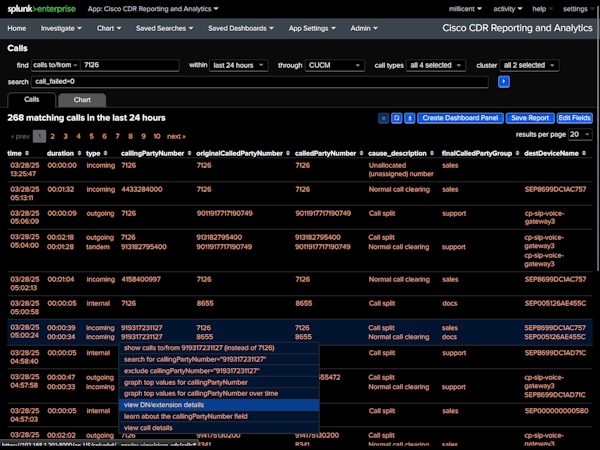Screen dimensions: 600x450
Task: Click SEP000000000580 device name
Action: pyautogui.click(x=556, y=411)
